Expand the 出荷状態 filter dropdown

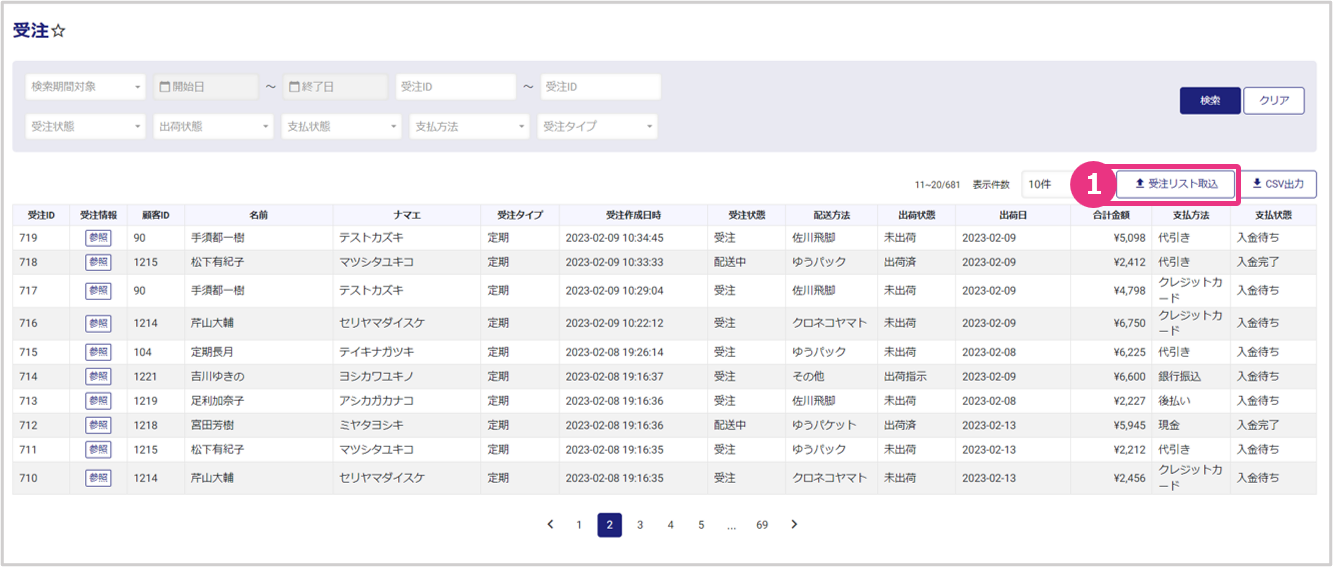(213, 127)
